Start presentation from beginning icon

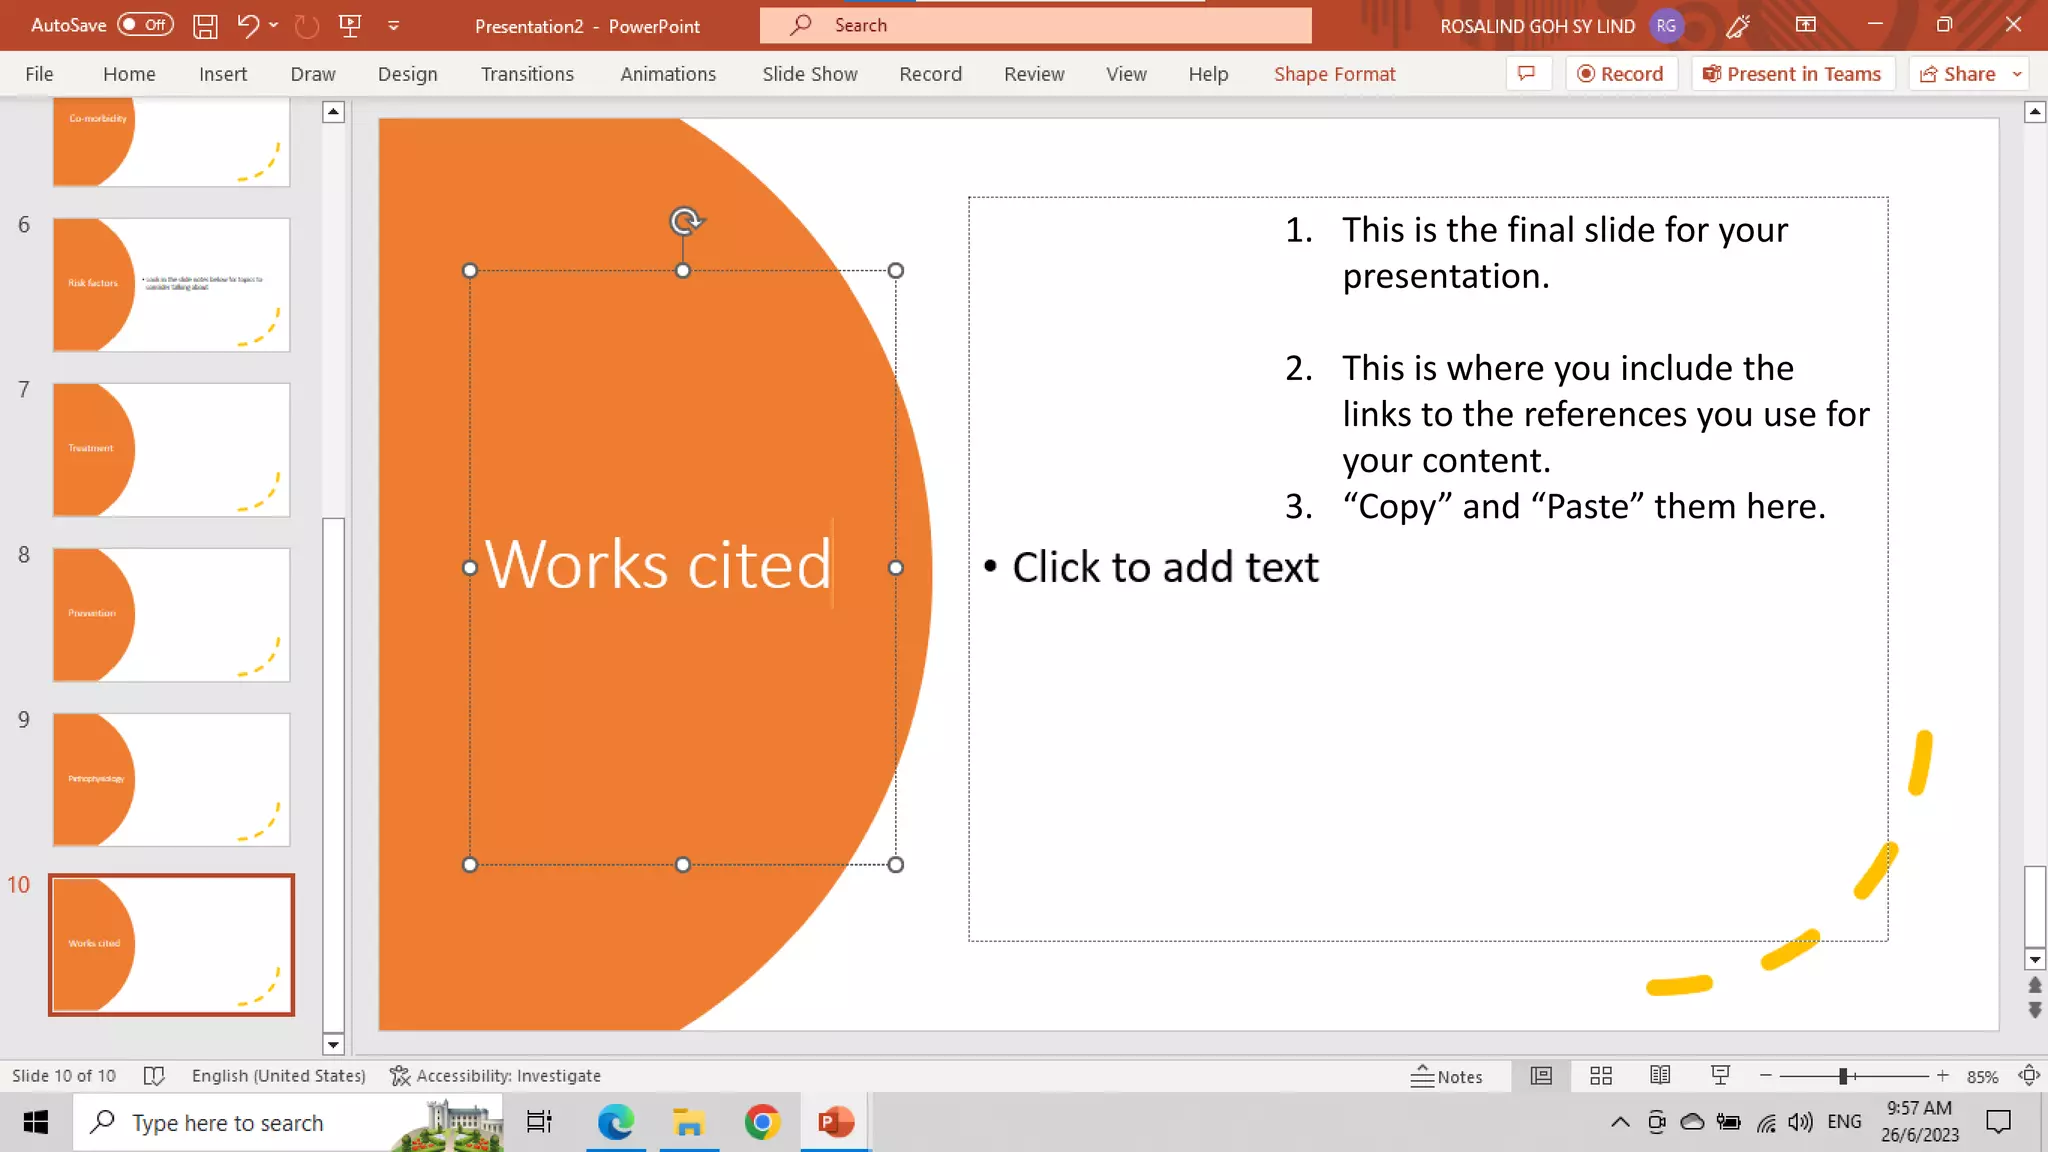tap(350, 26)
